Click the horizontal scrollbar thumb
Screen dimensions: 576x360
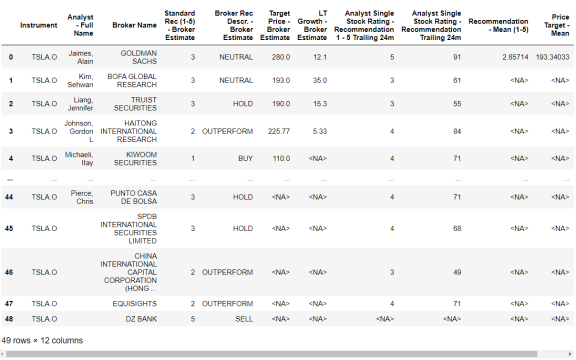point(272,354)
